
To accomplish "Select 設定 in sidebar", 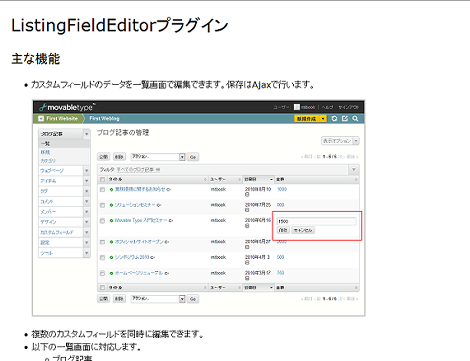I will tap(45, 243).
